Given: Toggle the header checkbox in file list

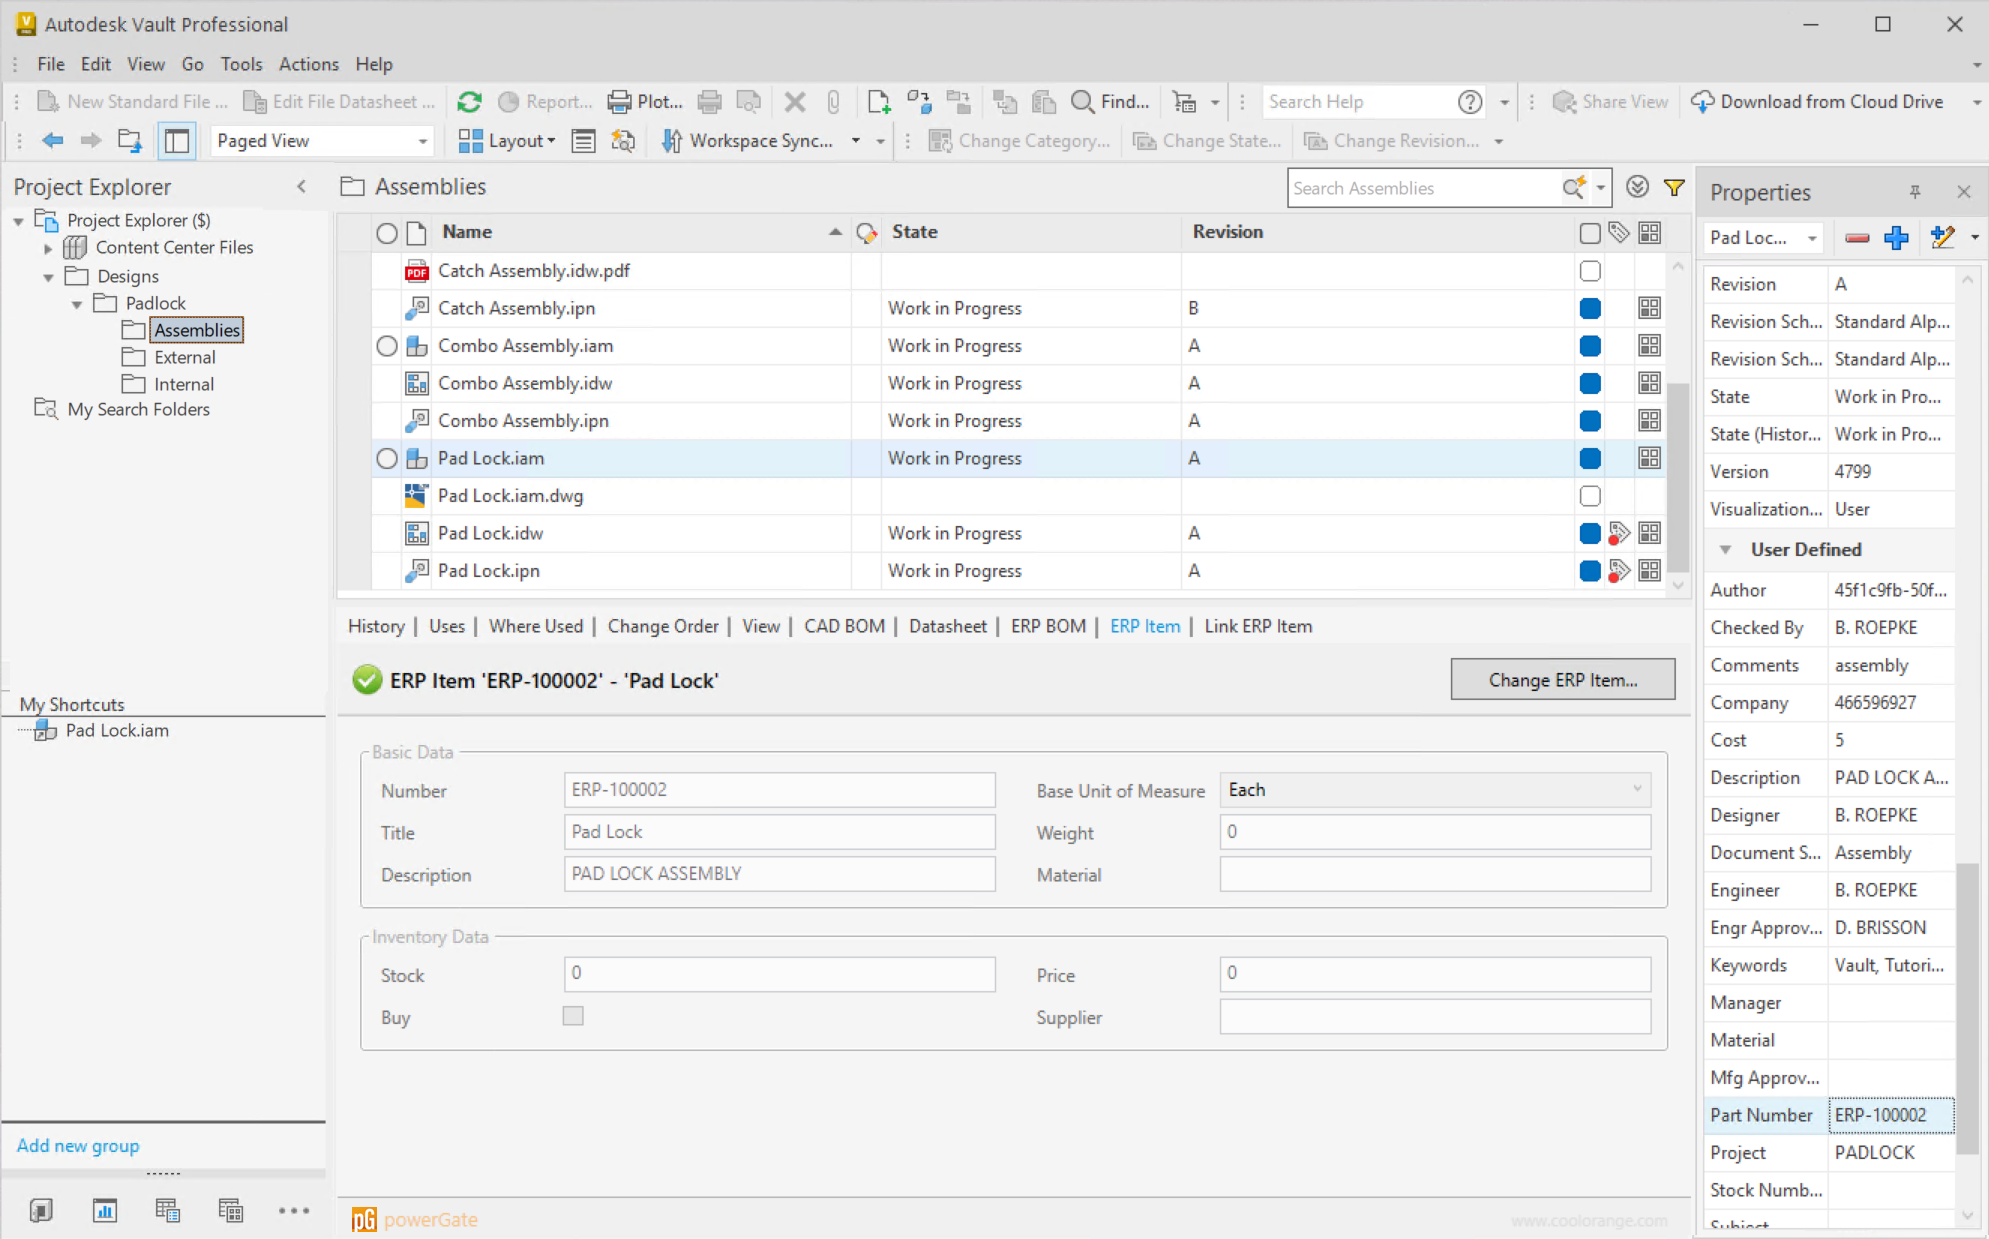Looking at the screenshot, I should coord(1590,233).
